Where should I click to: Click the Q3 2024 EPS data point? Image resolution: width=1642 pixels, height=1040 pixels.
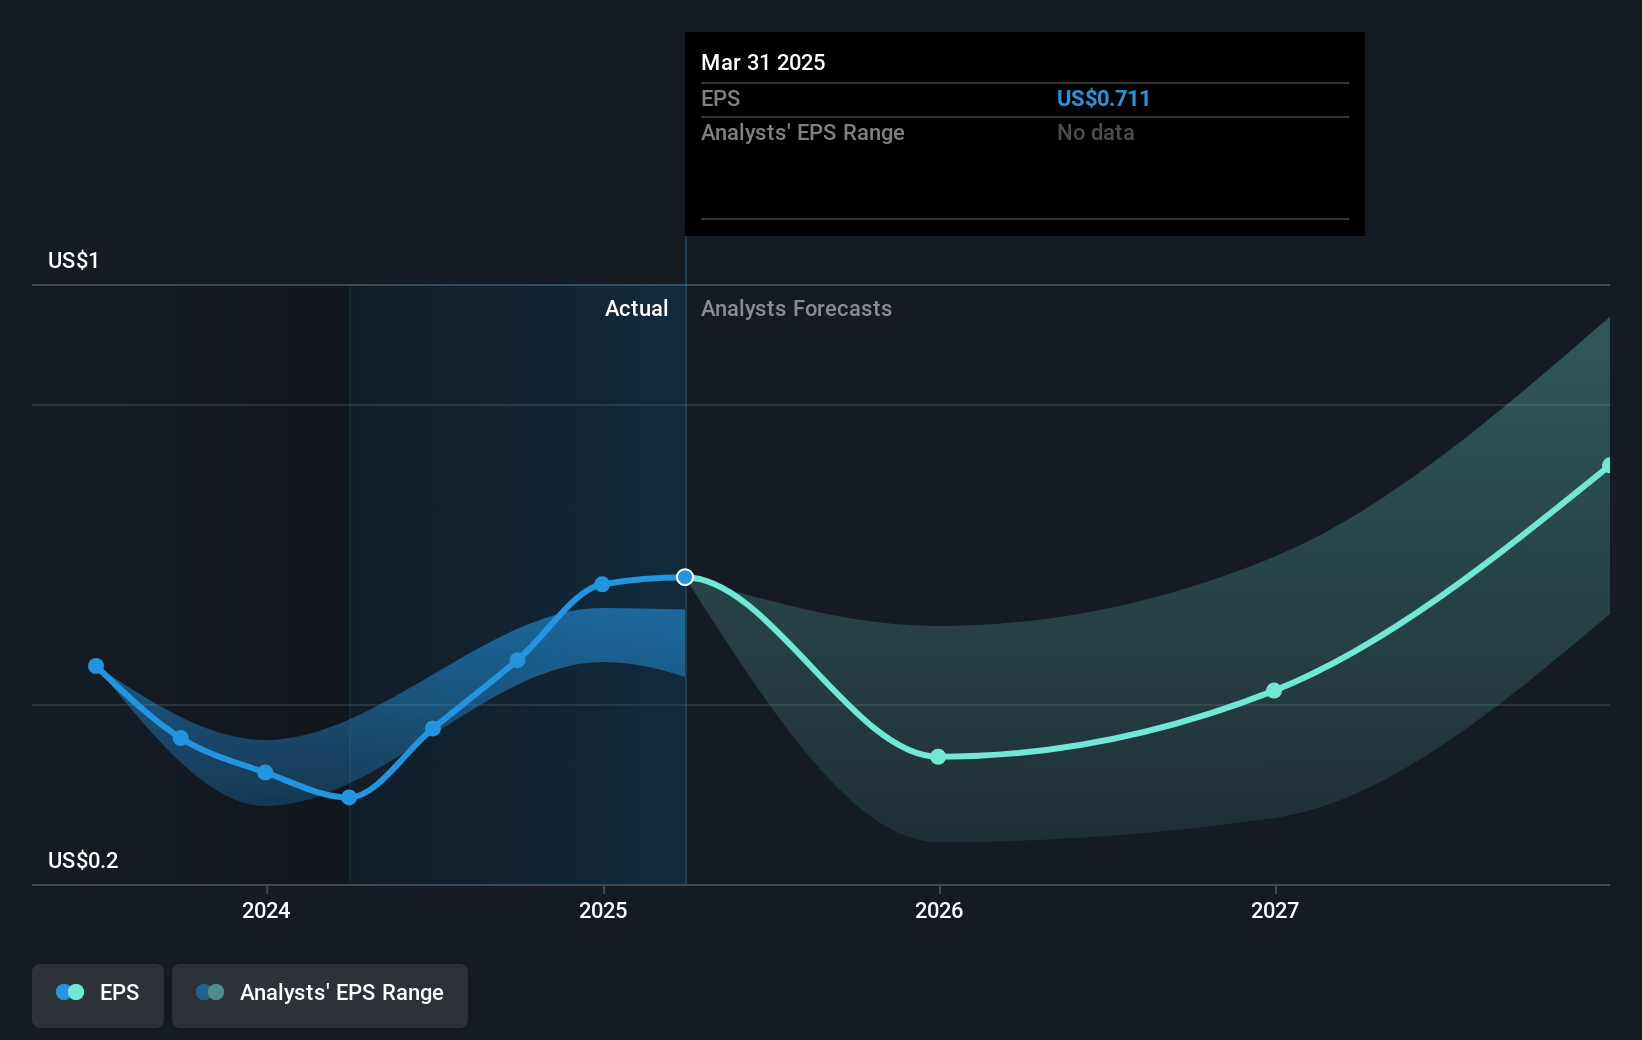(517, 660)
